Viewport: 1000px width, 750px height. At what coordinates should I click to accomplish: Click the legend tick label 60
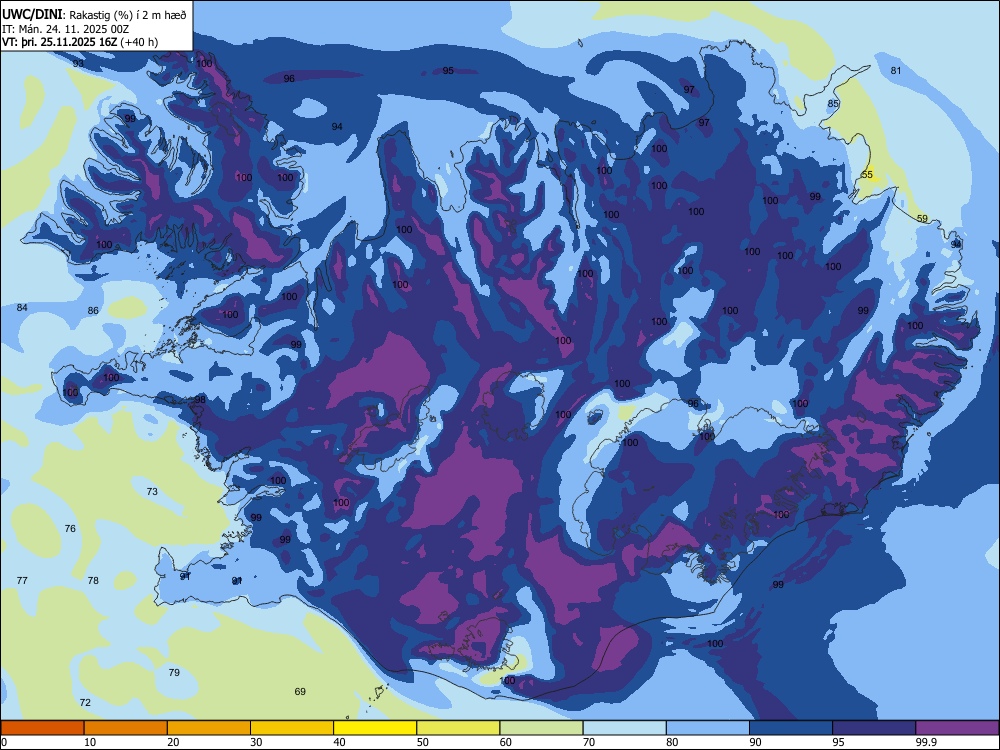(506, 742)
